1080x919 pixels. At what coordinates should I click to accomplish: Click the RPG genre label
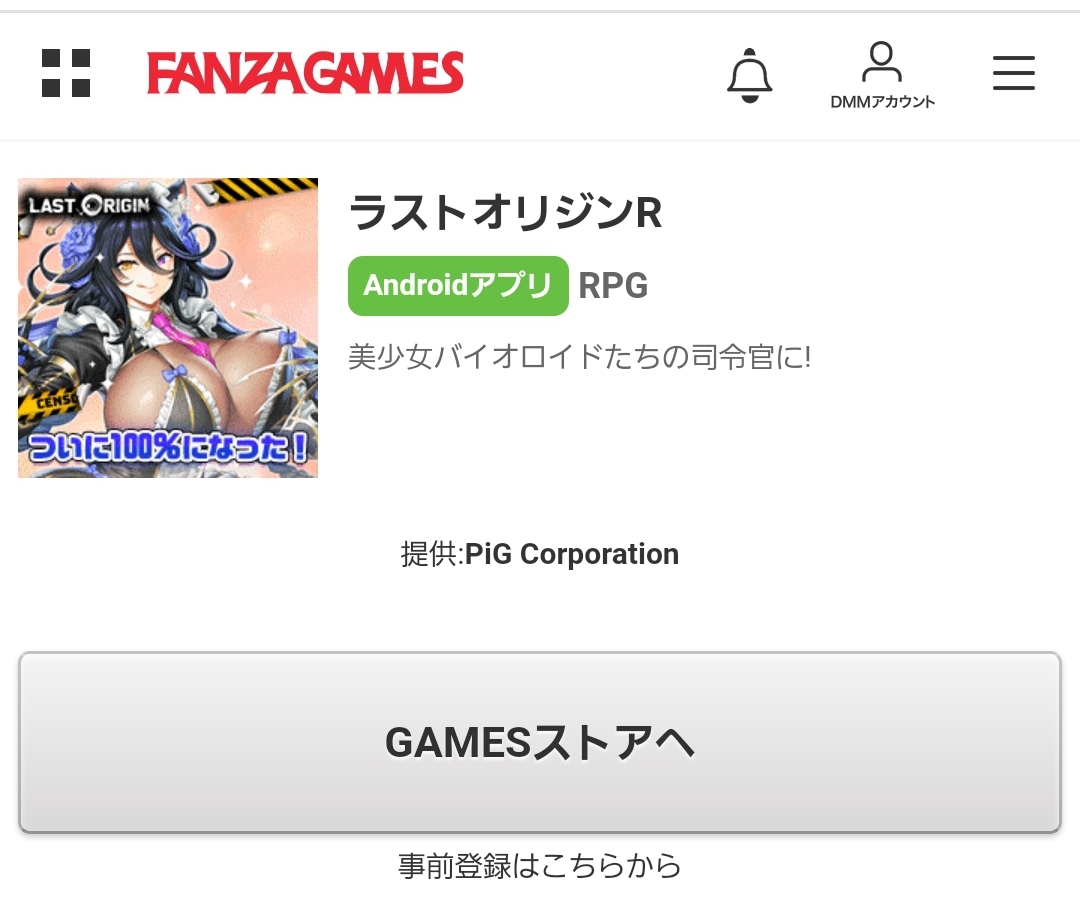[x=613, y=286]
